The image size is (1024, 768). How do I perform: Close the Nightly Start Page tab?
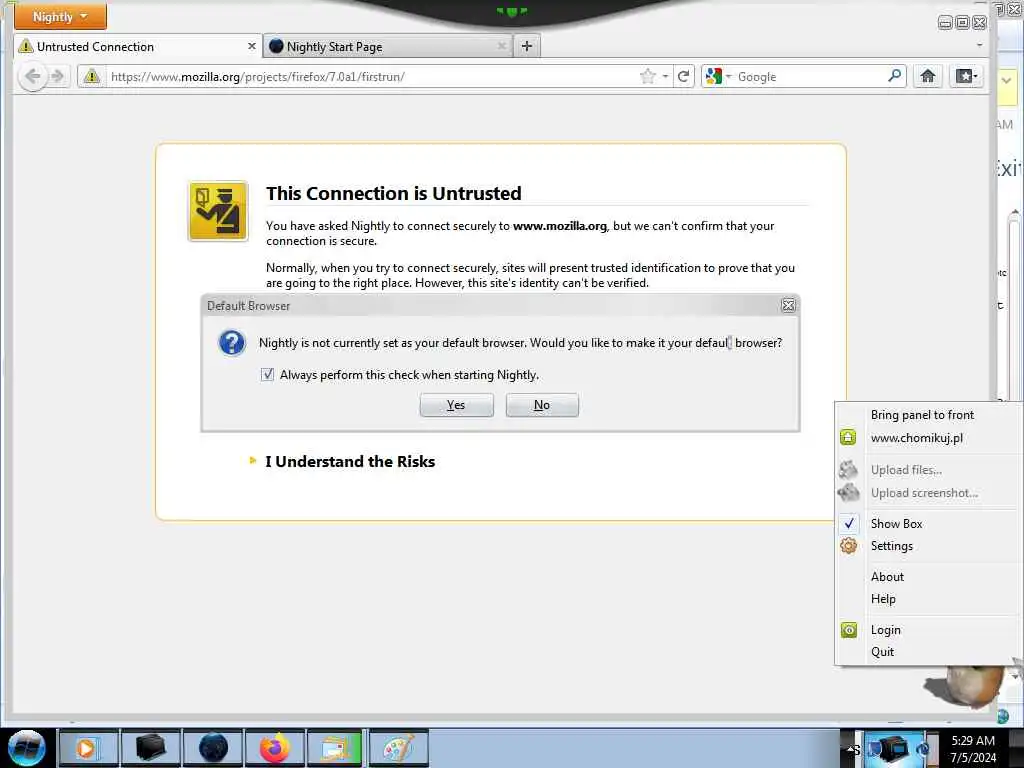pos(501,46)
